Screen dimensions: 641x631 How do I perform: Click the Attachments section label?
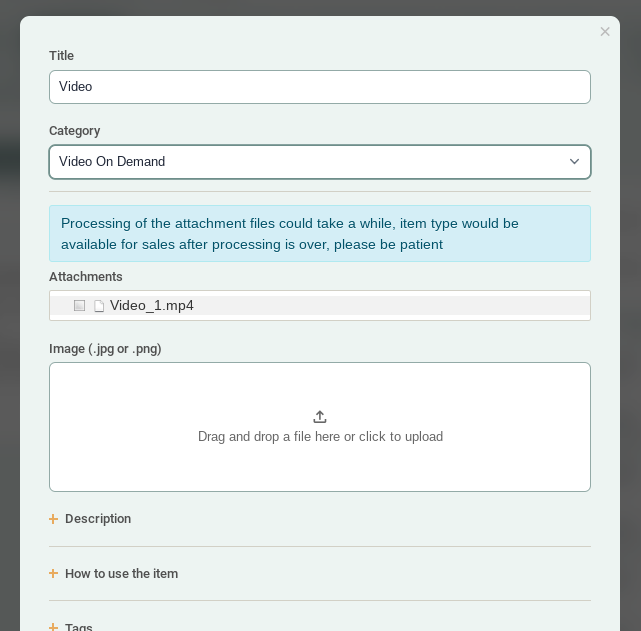point(86,277)
